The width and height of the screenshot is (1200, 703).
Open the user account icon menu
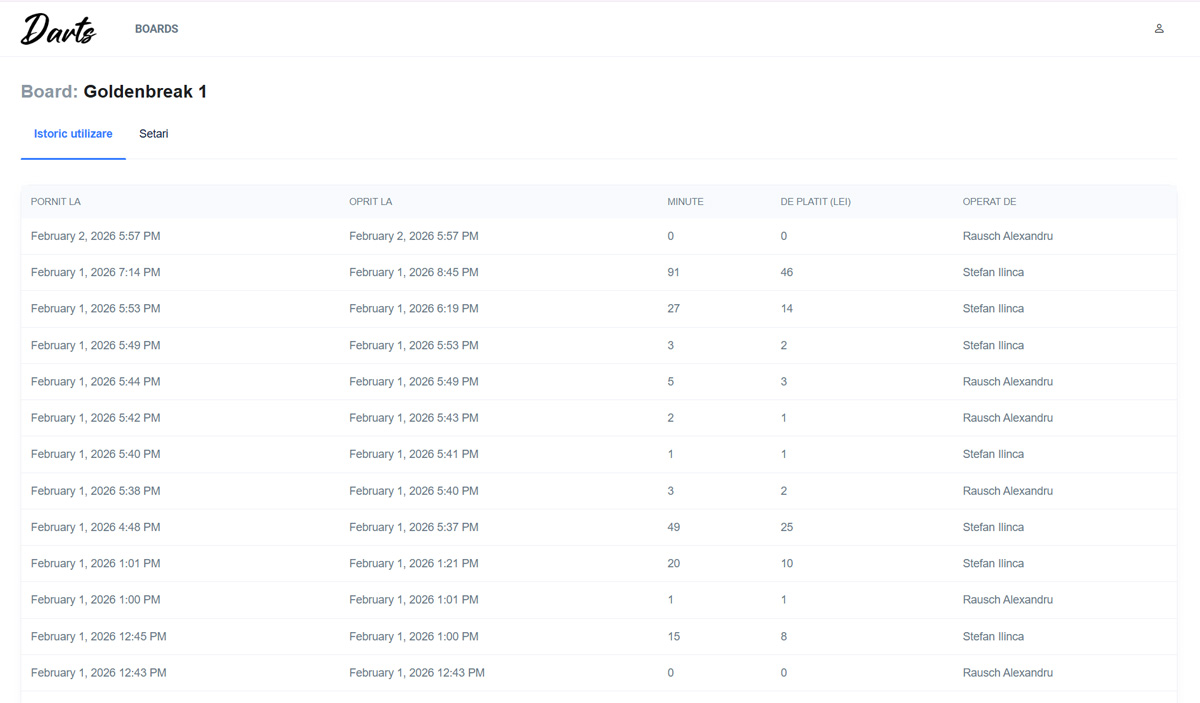[x=1159, y=29]
